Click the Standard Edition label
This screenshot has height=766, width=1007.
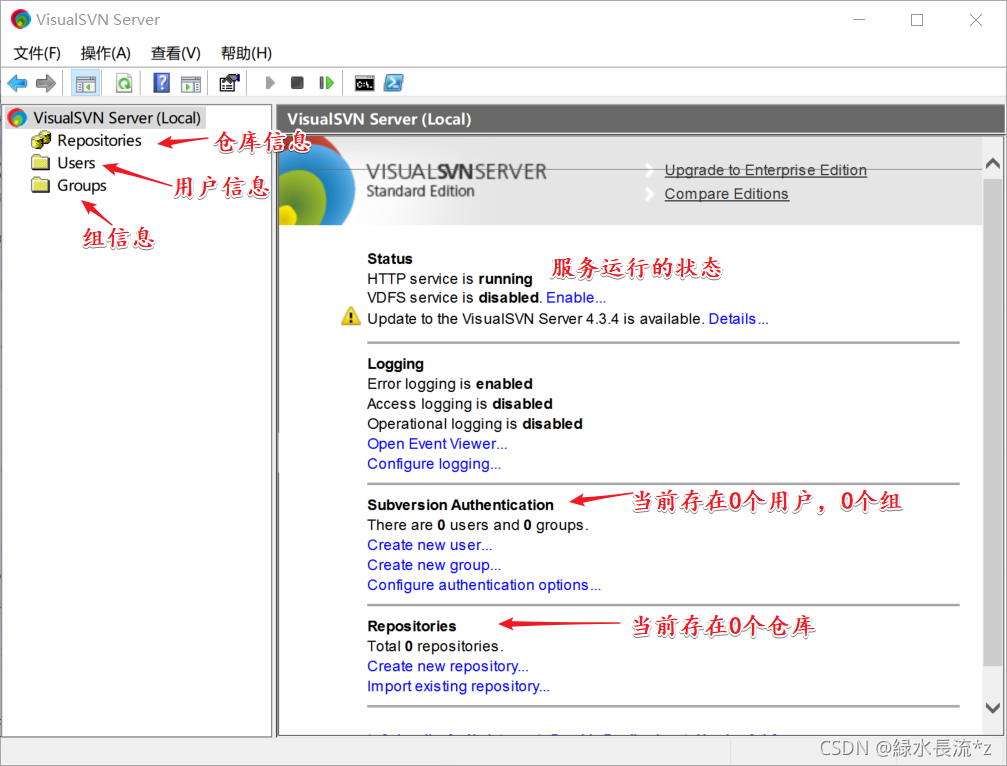pos(420,191)
